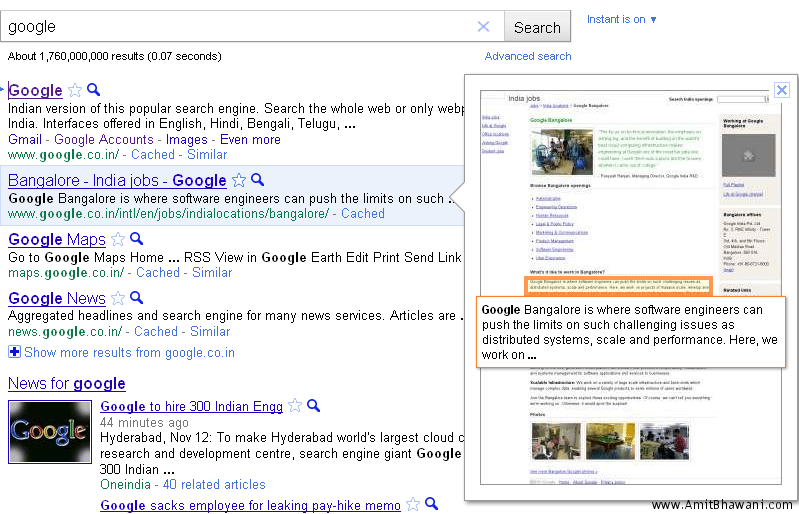This screenshot has width=799, height=514.
Task: Open preview magnifier for Bangalore India jobs
Action: [258, 179]
